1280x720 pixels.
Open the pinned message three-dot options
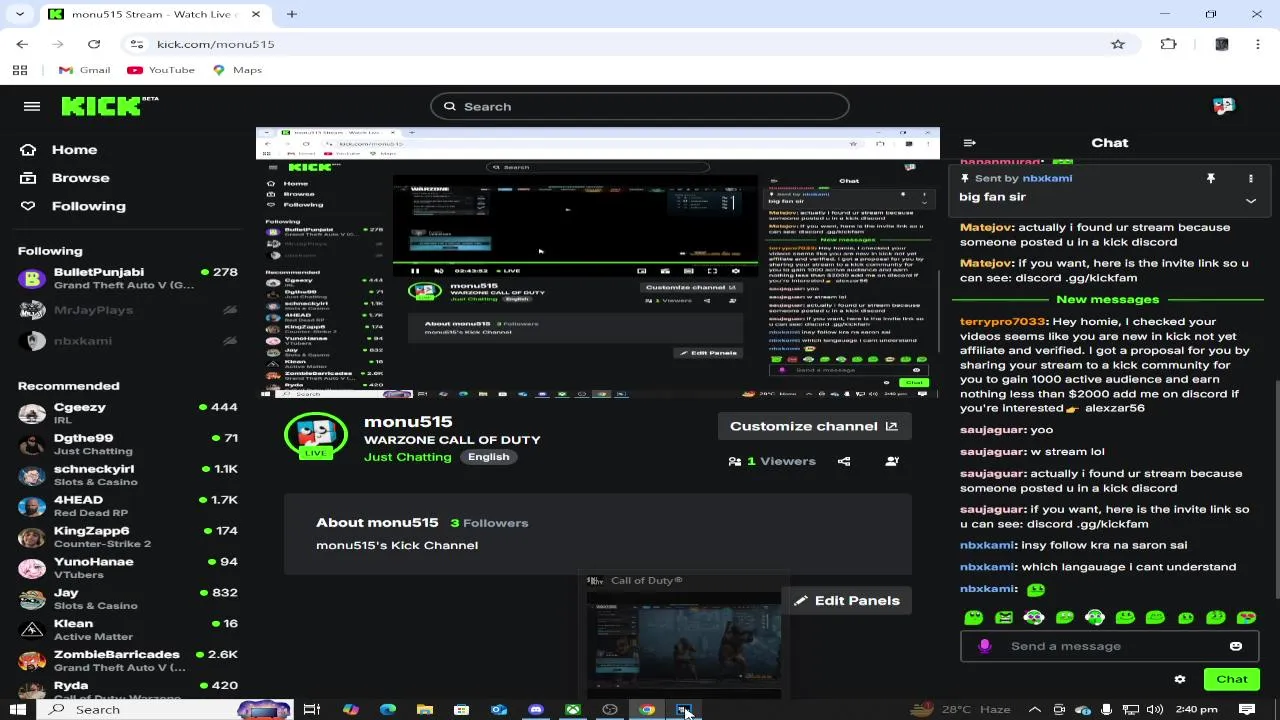click(1250, 178)
